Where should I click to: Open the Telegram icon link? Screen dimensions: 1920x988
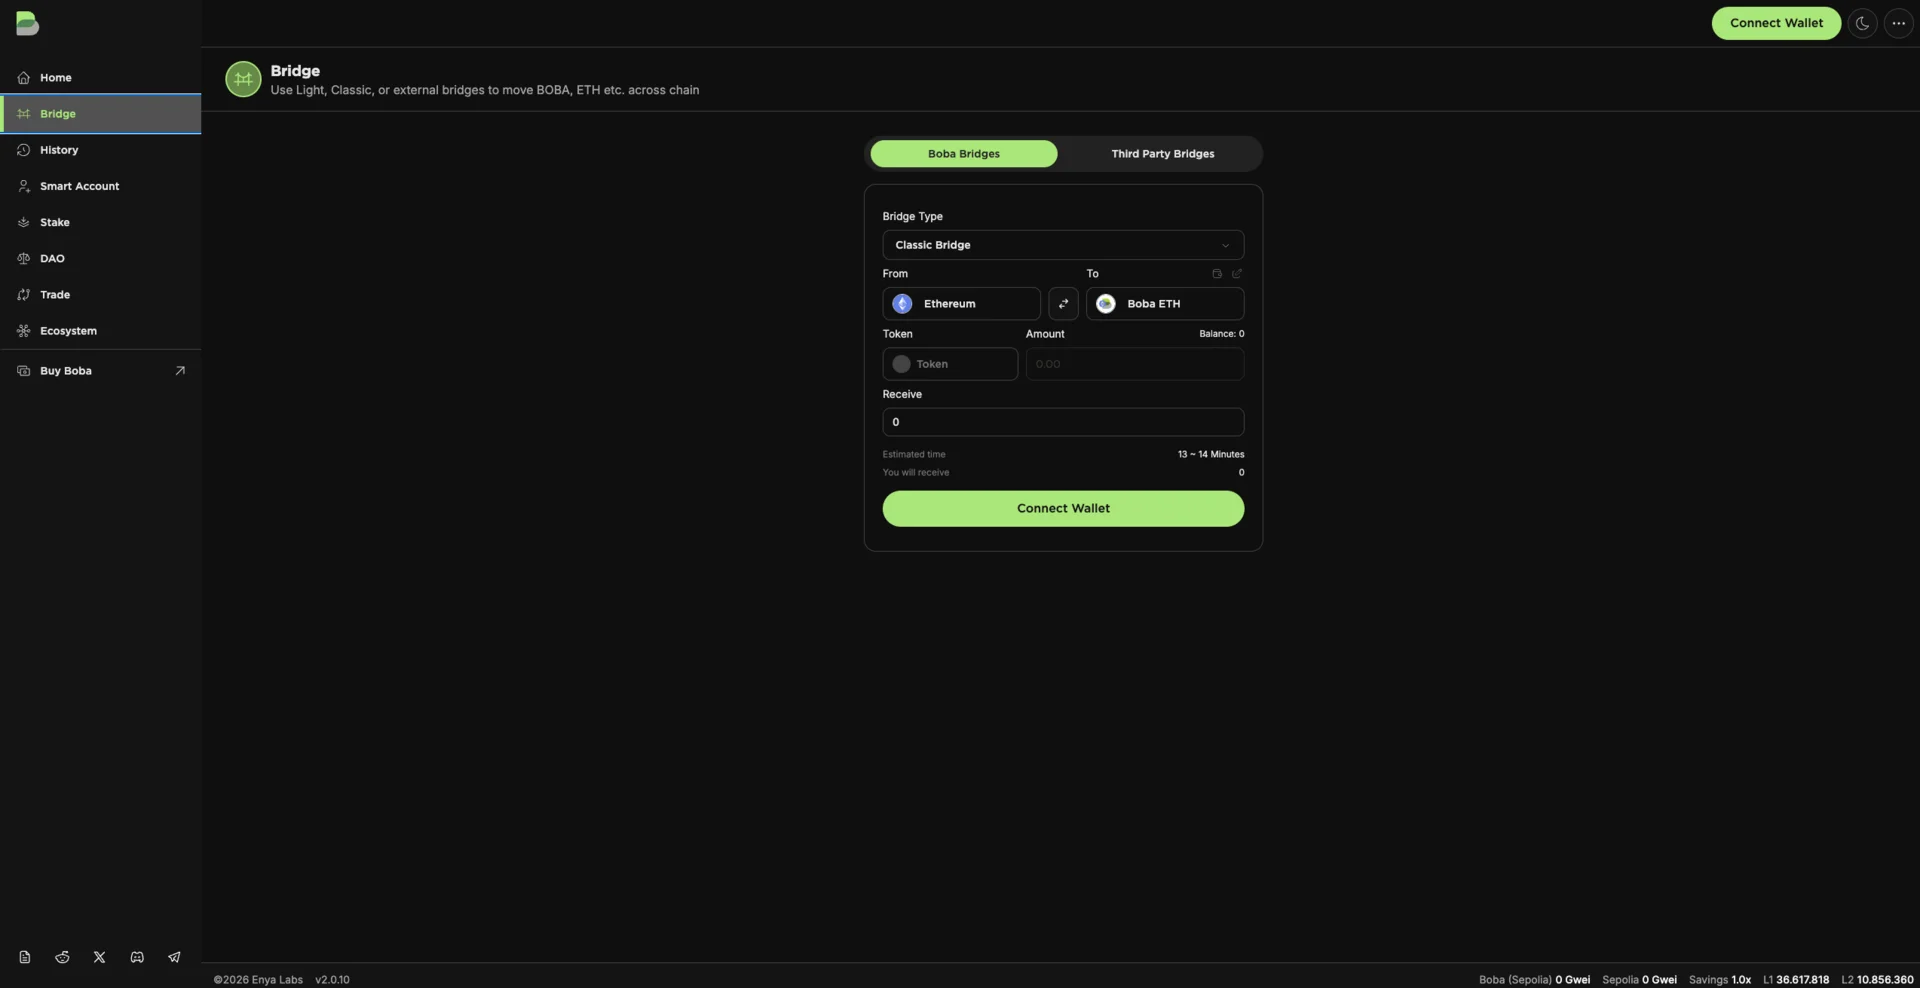pos(174,957)
